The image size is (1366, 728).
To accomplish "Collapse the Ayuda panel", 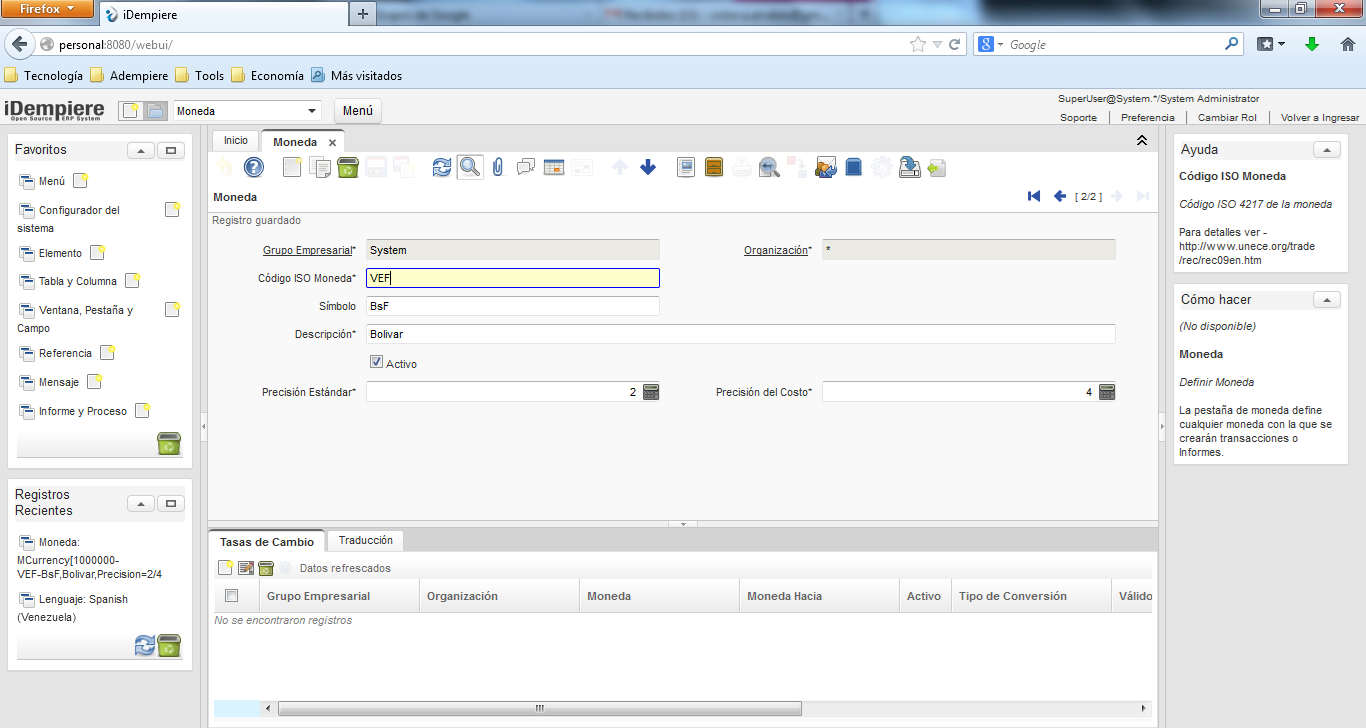I will coord(1327,150).
